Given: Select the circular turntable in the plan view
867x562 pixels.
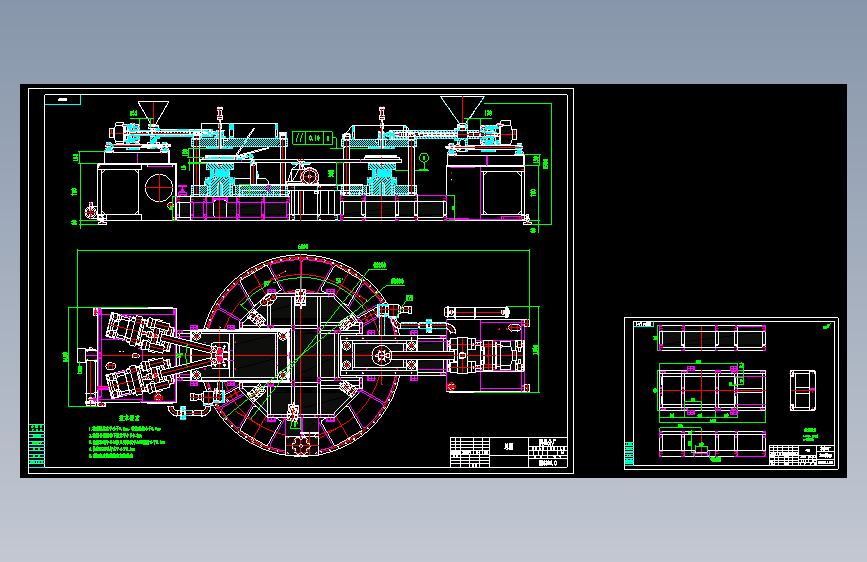Looking at the screenshot, I should coord(301,355).
